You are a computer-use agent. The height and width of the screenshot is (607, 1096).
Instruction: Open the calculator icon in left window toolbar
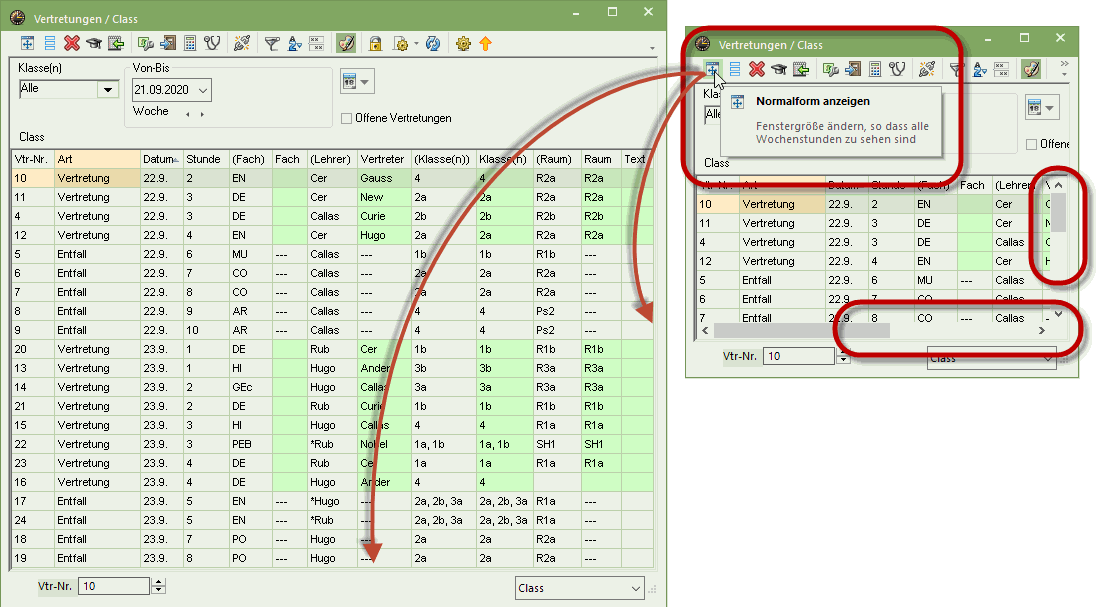tap(189, 43)
